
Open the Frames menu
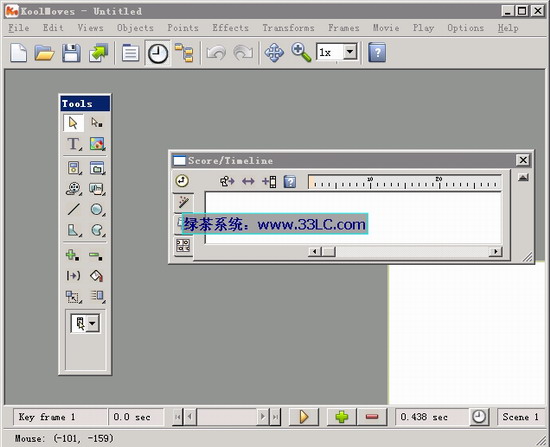coord(343,28)
